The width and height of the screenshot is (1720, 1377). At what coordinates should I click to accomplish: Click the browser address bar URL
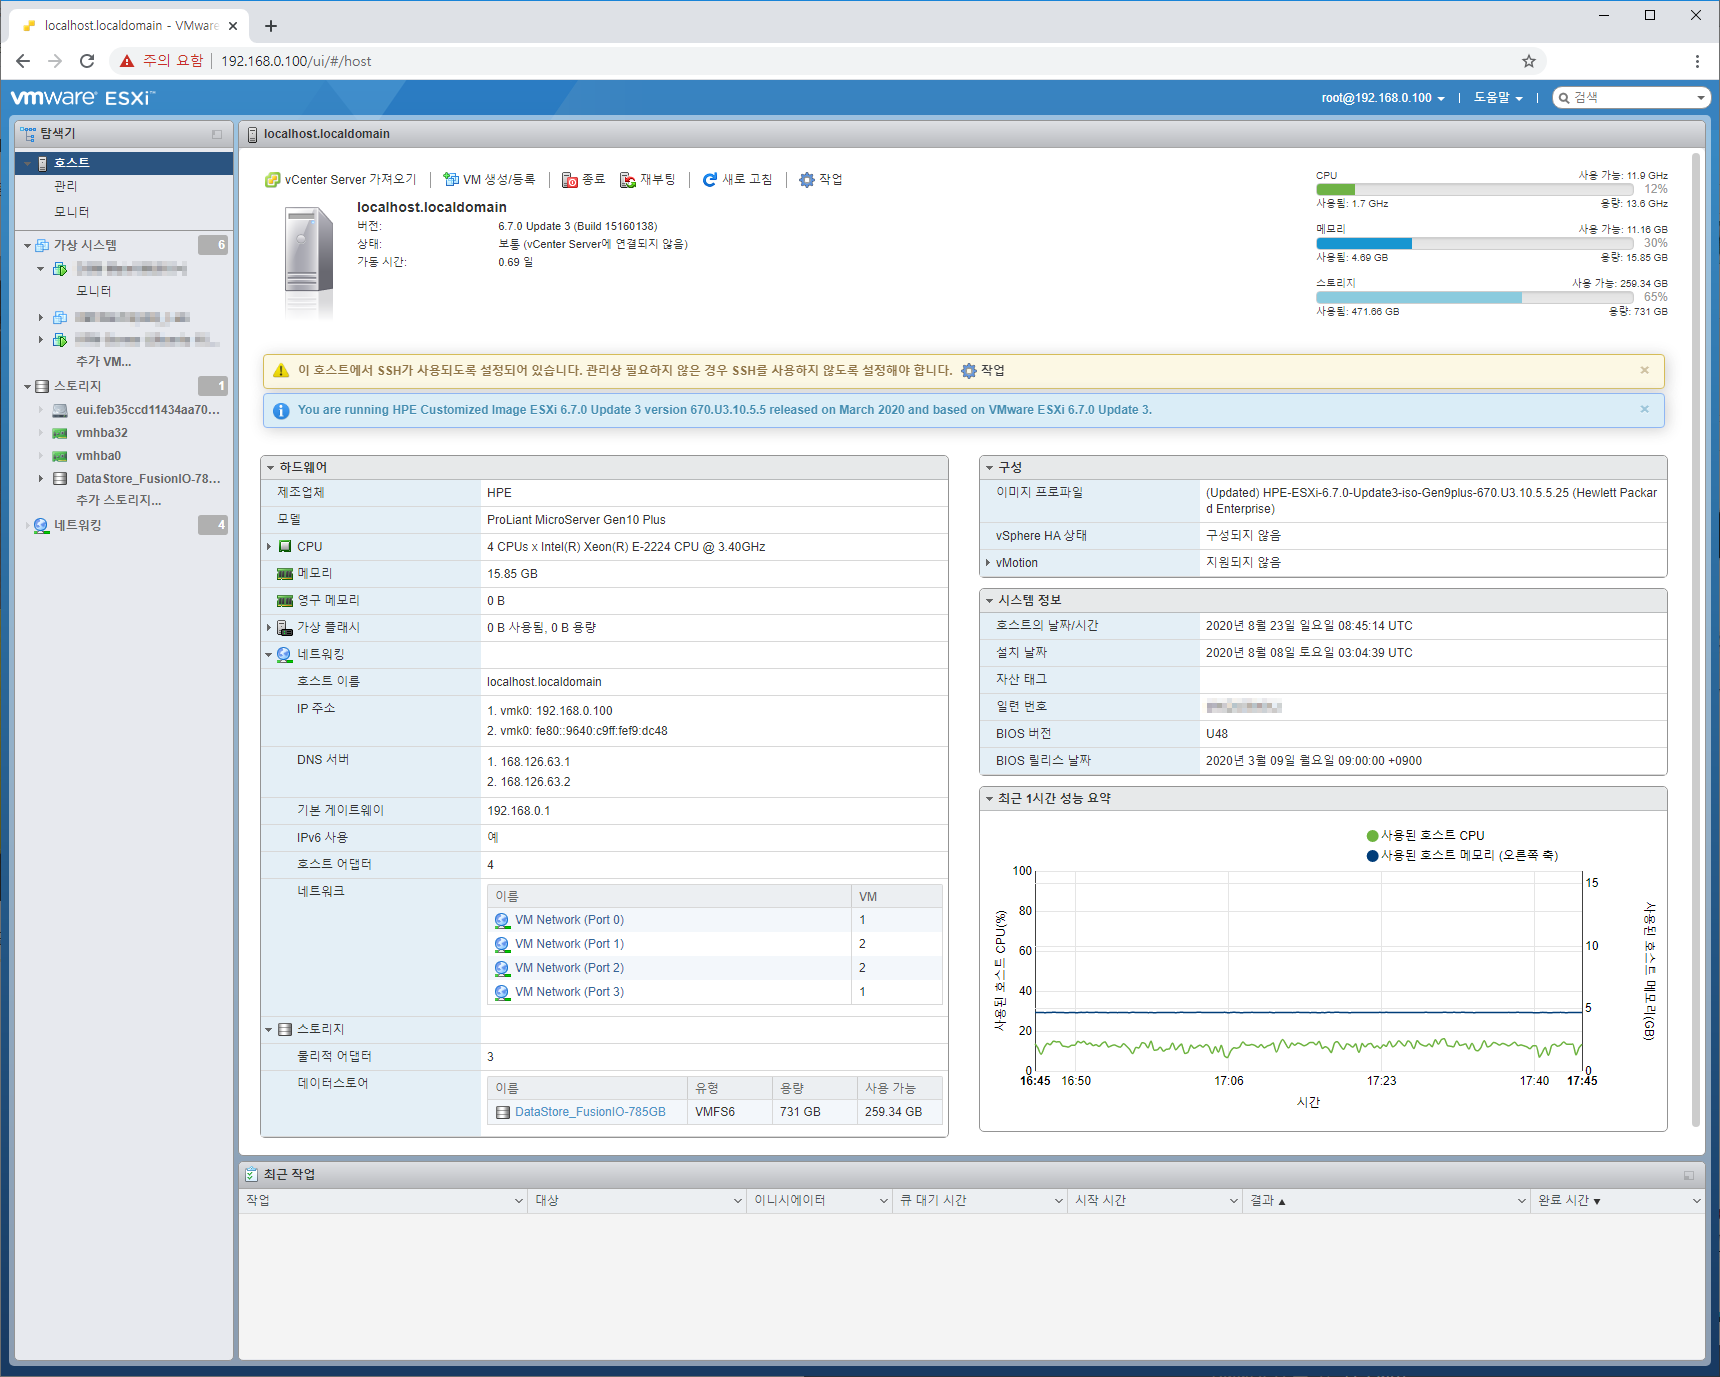pyautogui.click(x=296, y=61)
